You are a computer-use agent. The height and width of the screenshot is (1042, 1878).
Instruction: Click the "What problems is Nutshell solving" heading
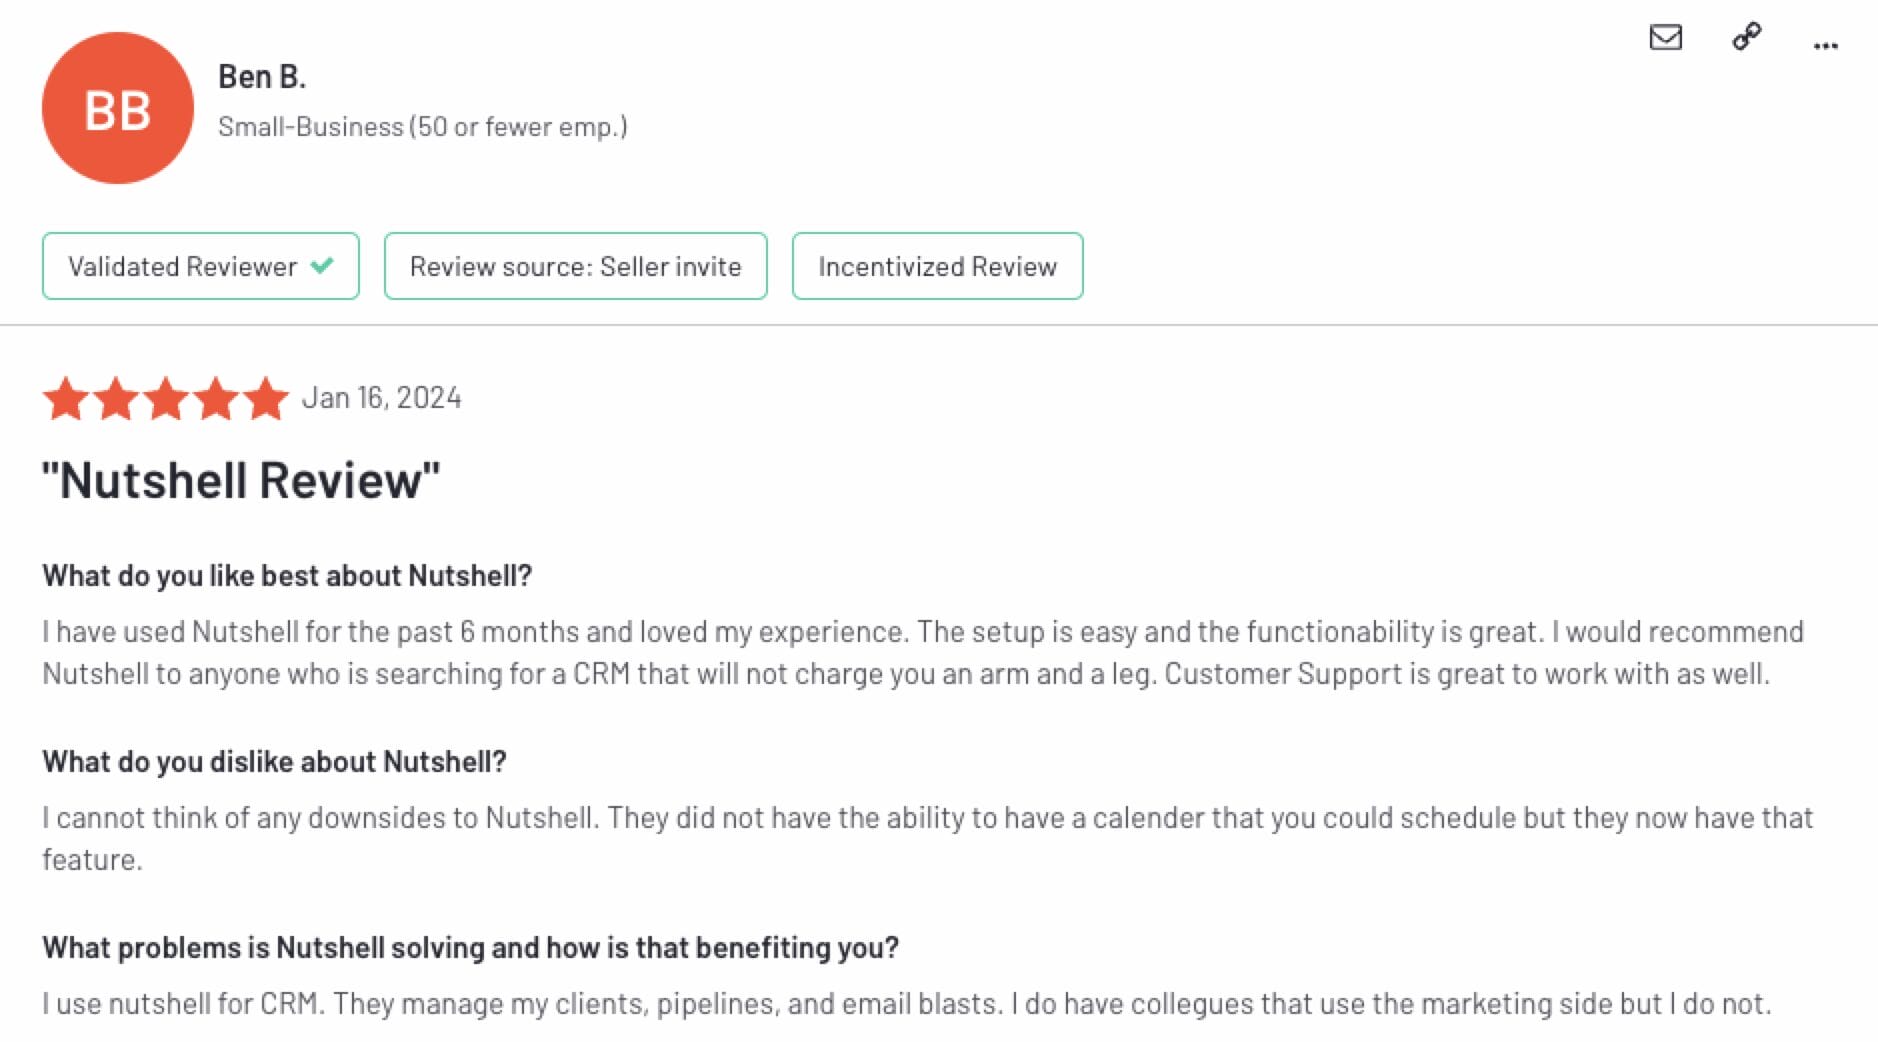pyautogui.click(x=470, y=948)
